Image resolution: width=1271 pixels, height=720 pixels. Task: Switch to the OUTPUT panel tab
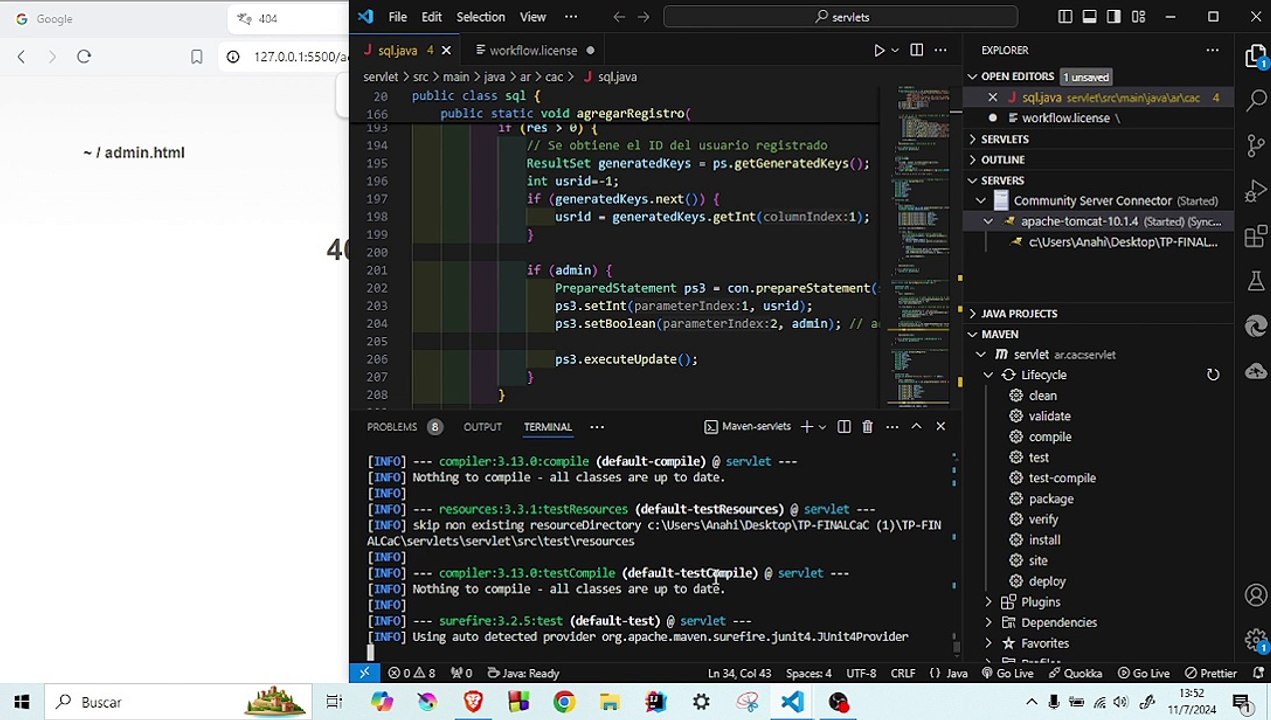click(x=482, y=427)
